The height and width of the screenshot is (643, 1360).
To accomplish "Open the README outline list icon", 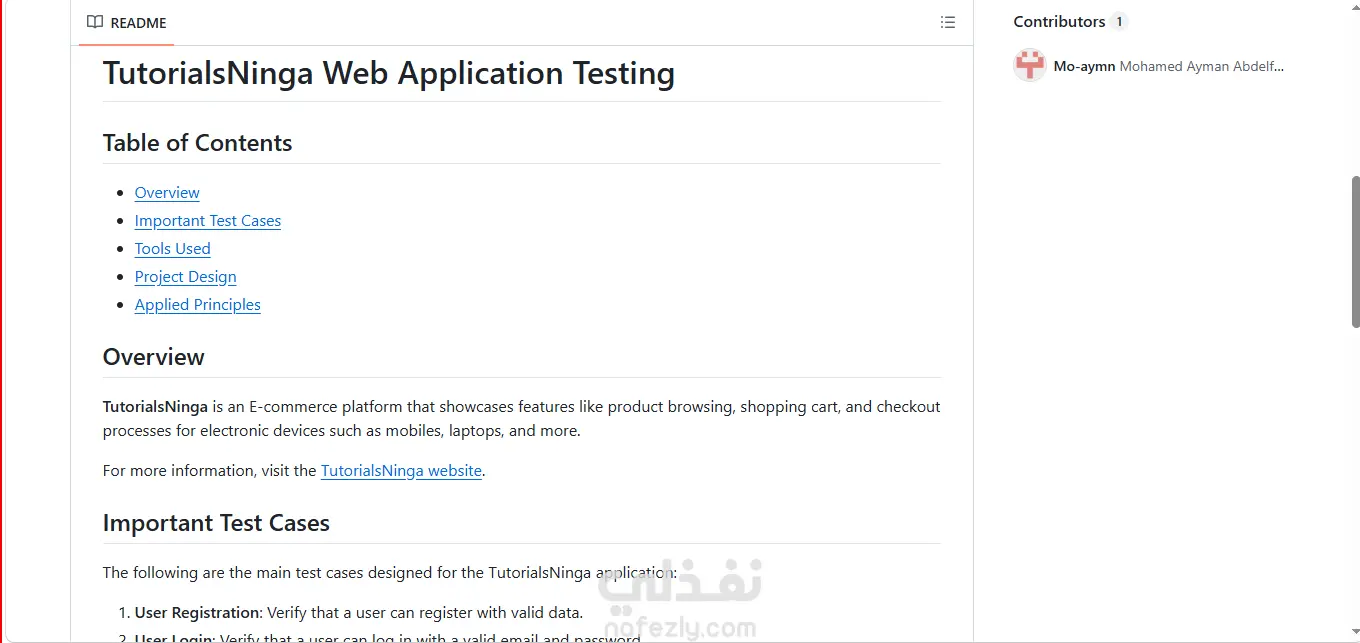I will pos(948,22).
